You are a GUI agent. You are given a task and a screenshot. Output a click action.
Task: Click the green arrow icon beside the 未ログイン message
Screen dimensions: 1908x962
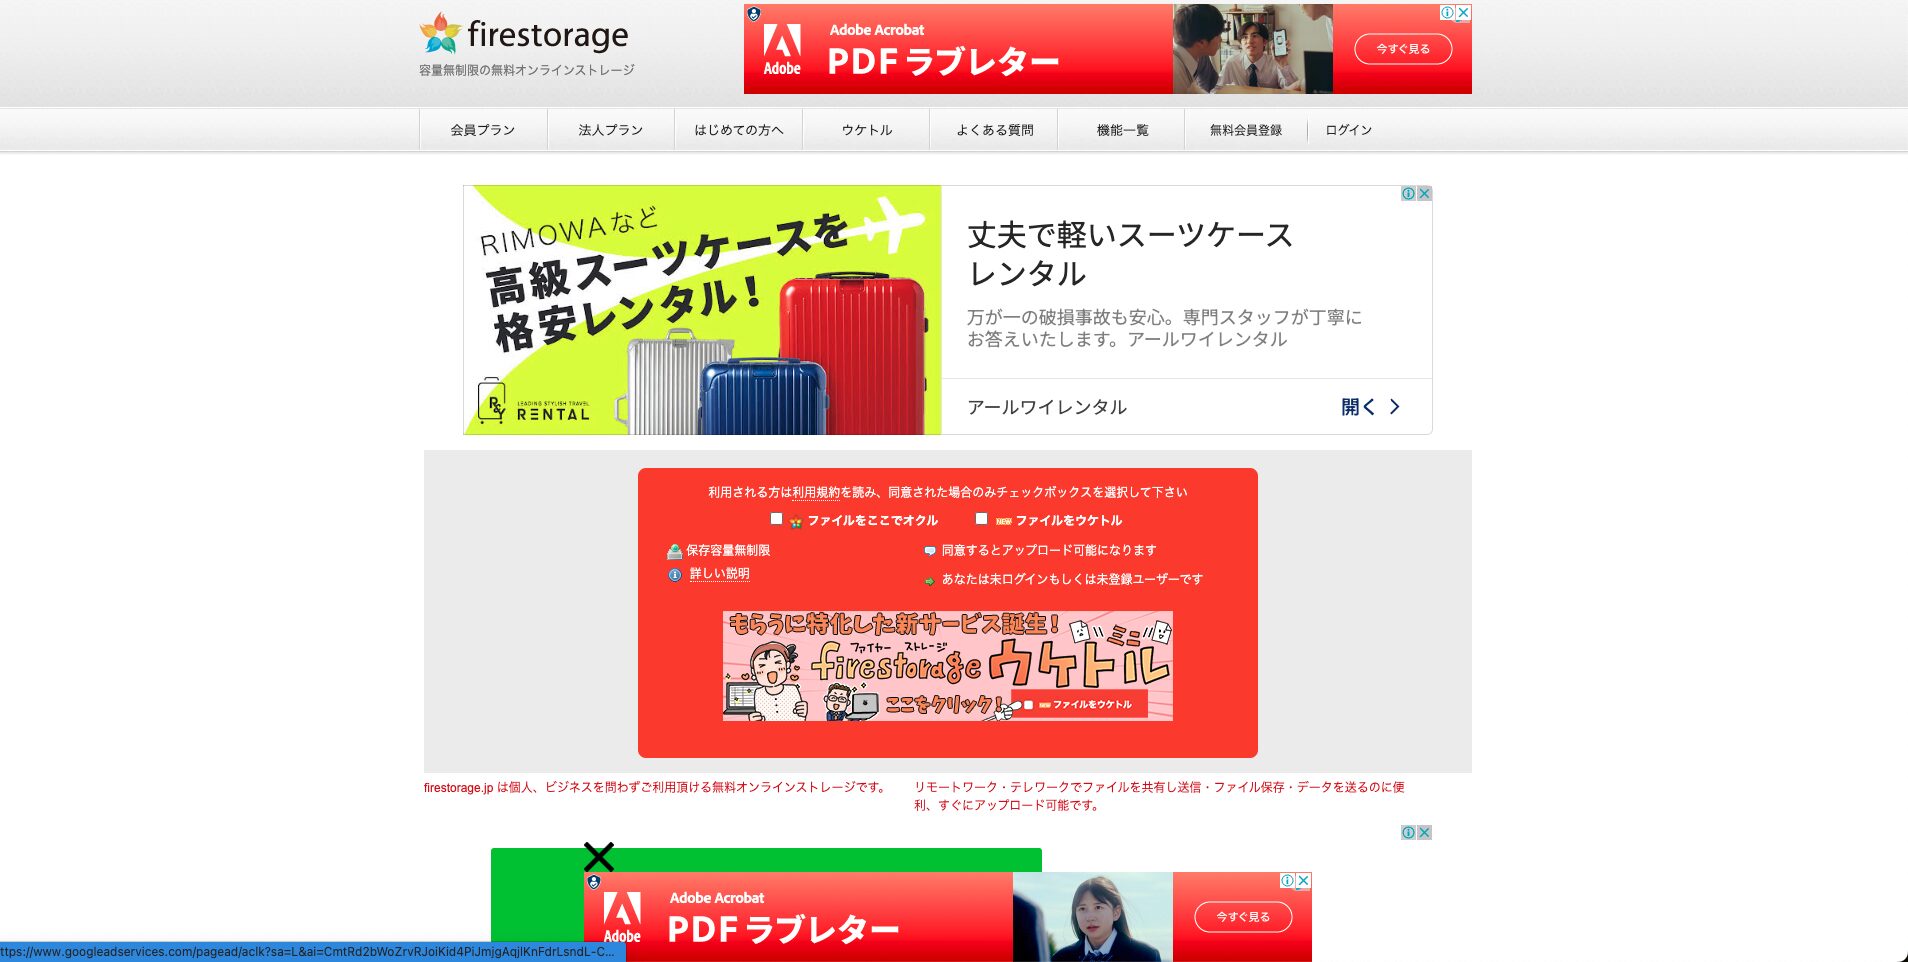point(928,578)
